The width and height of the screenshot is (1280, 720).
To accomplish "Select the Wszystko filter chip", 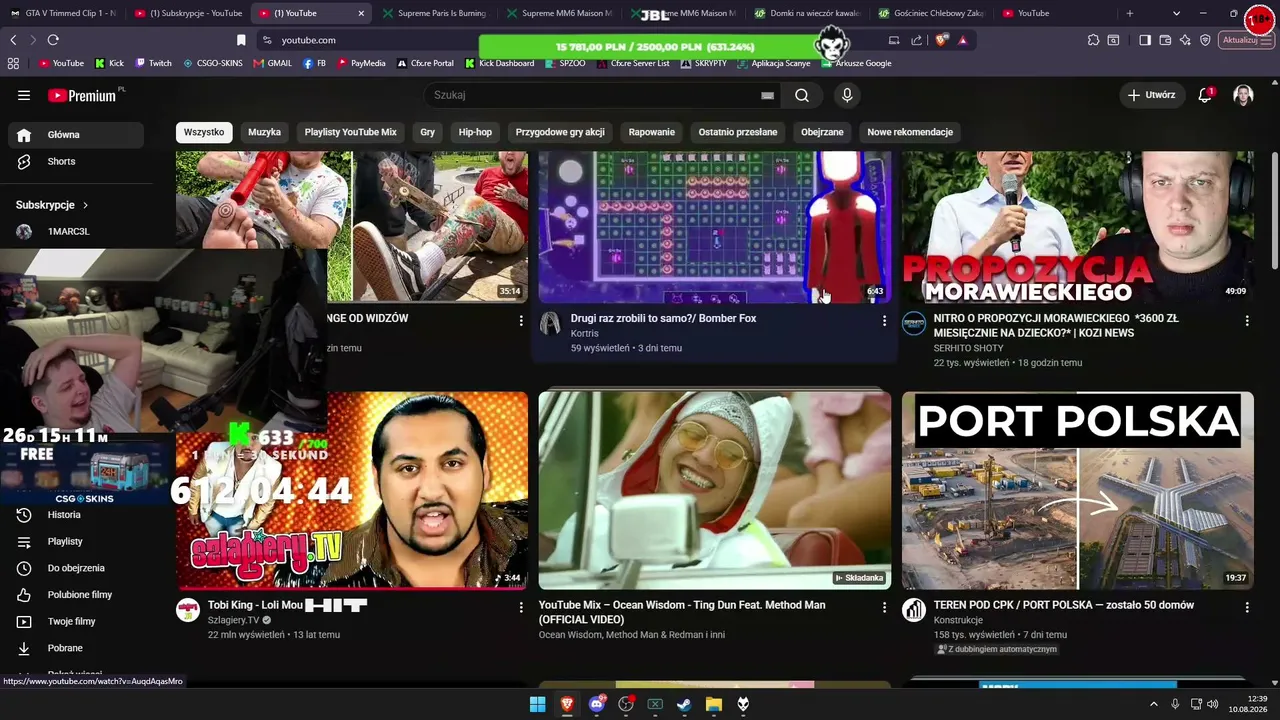I will [204, 132].
